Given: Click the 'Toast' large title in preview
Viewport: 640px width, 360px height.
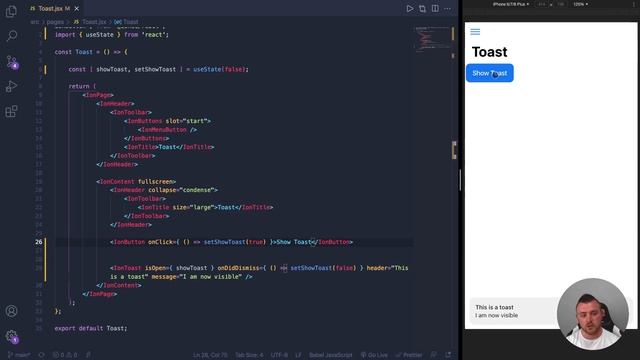Looking at the screenshot, I should (x=489, y=52).
